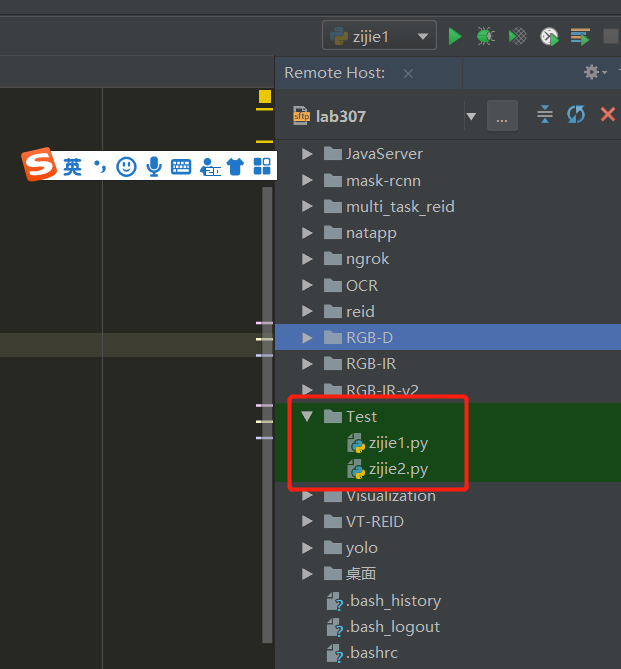Run the zijie1 configuration
This screenshot has width=621, height=669.
455,36
